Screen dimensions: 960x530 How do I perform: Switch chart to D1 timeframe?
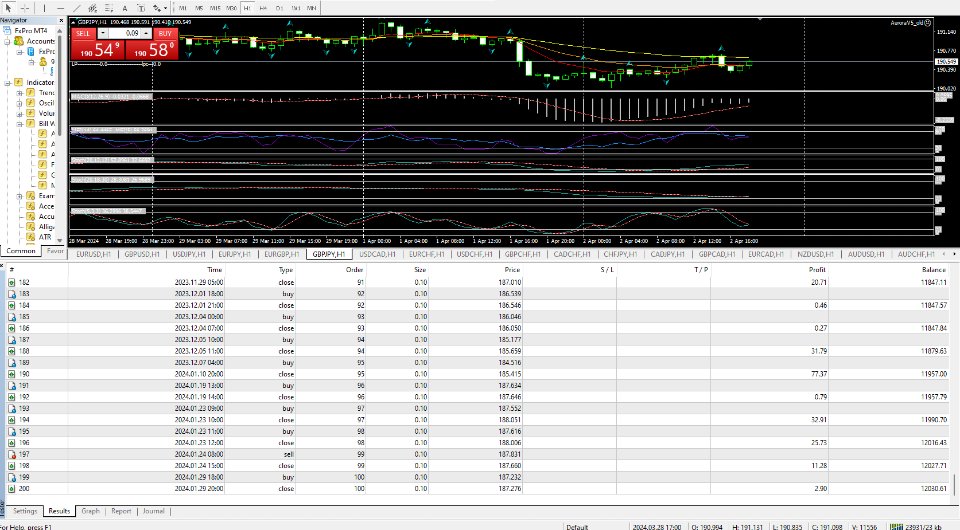(279, 8)
